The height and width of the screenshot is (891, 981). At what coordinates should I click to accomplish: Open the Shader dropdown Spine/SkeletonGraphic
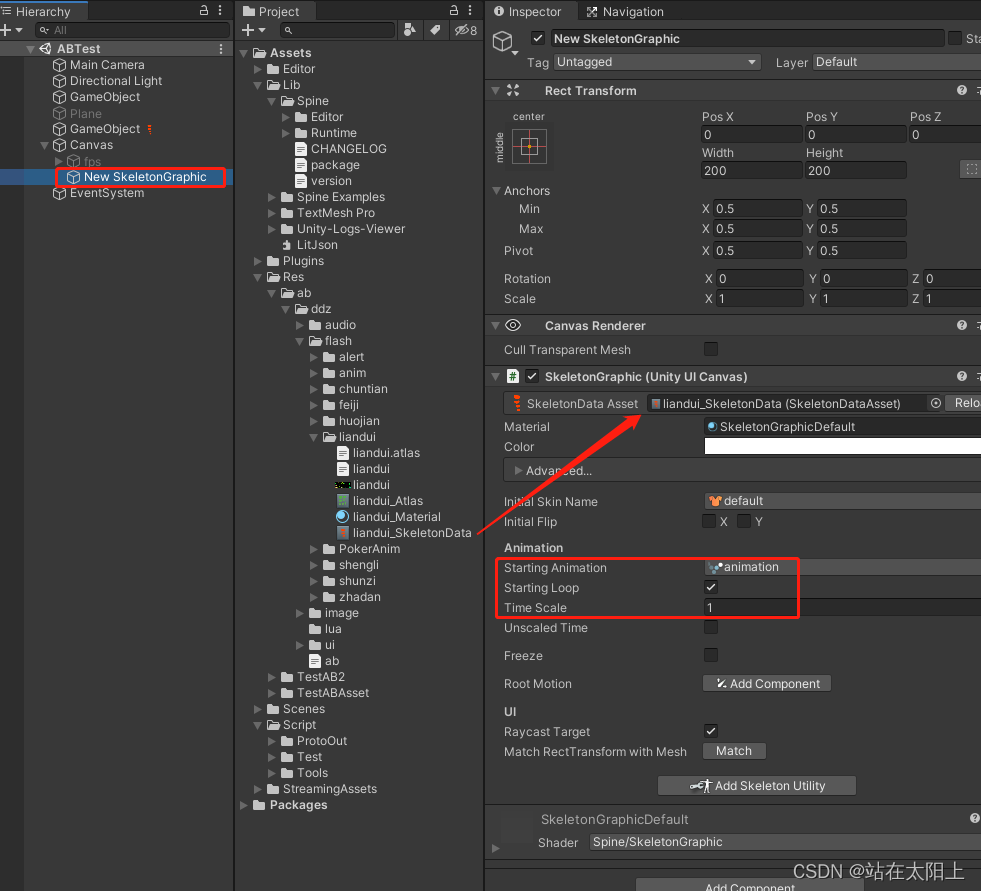click(785, 842)
